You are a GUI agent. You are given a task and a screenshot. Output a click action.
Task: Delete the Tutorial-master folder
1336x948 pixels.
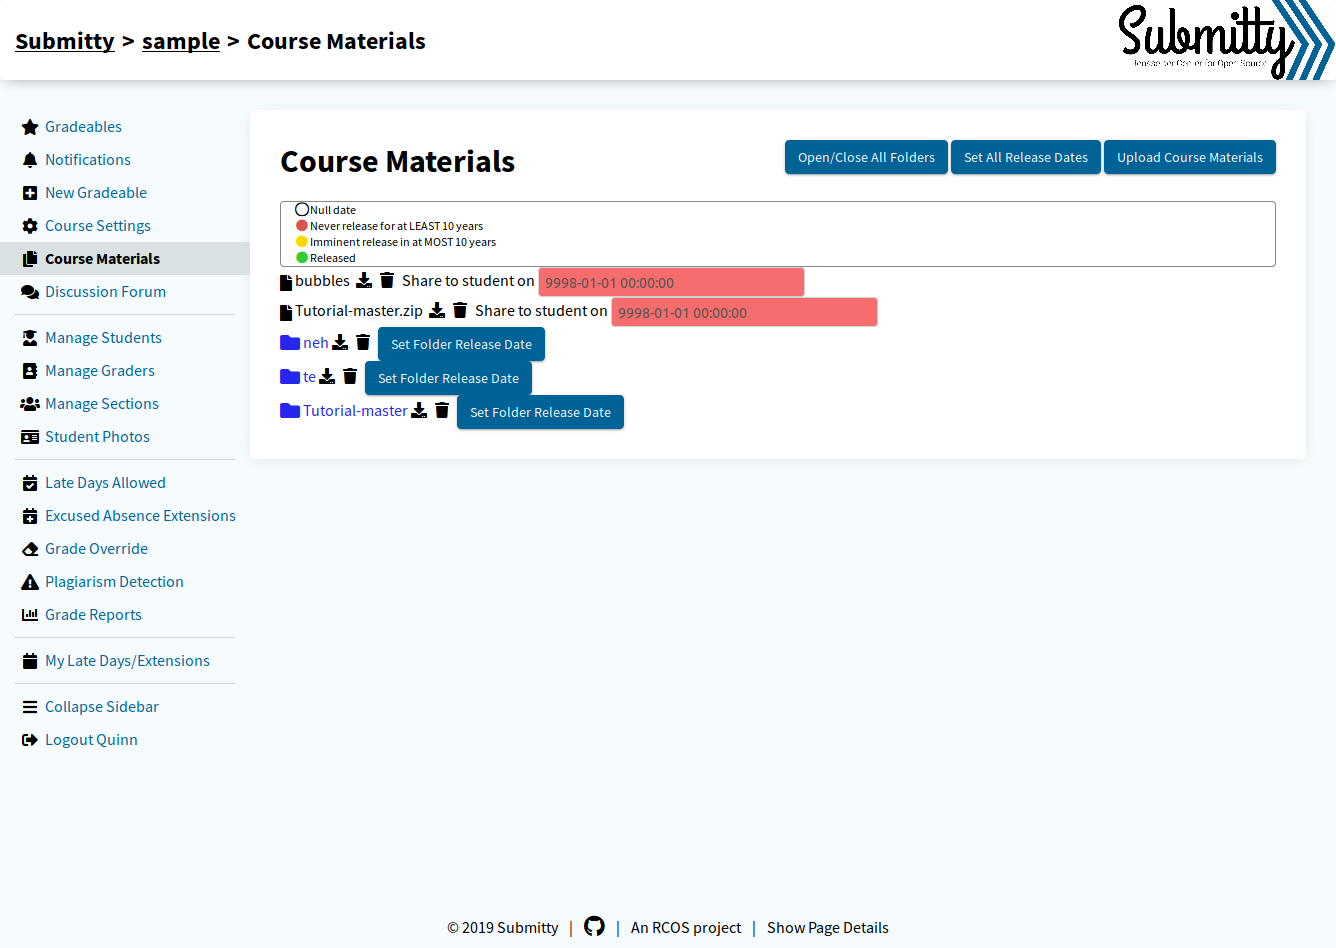[x=442, y=411]
